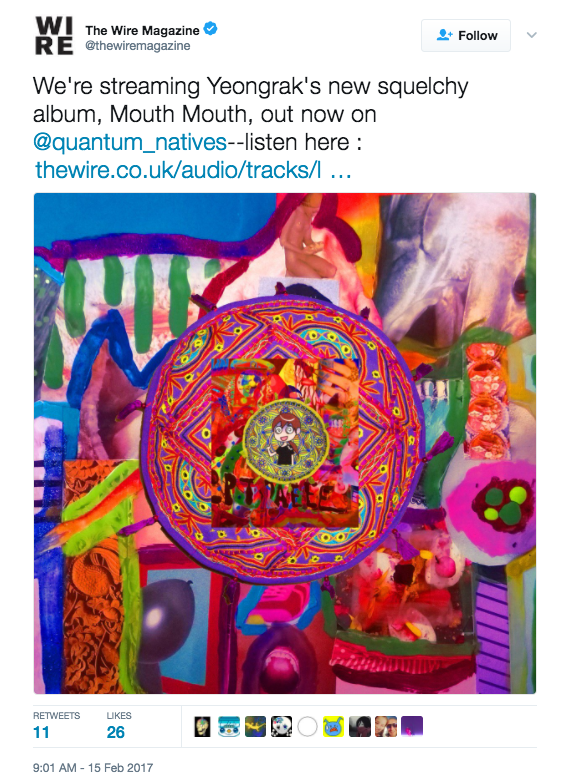Image resolution: width=571 pixels, height=775 pixels.
Task: Follow The Wire Magazine account
Action: point(466,36)
